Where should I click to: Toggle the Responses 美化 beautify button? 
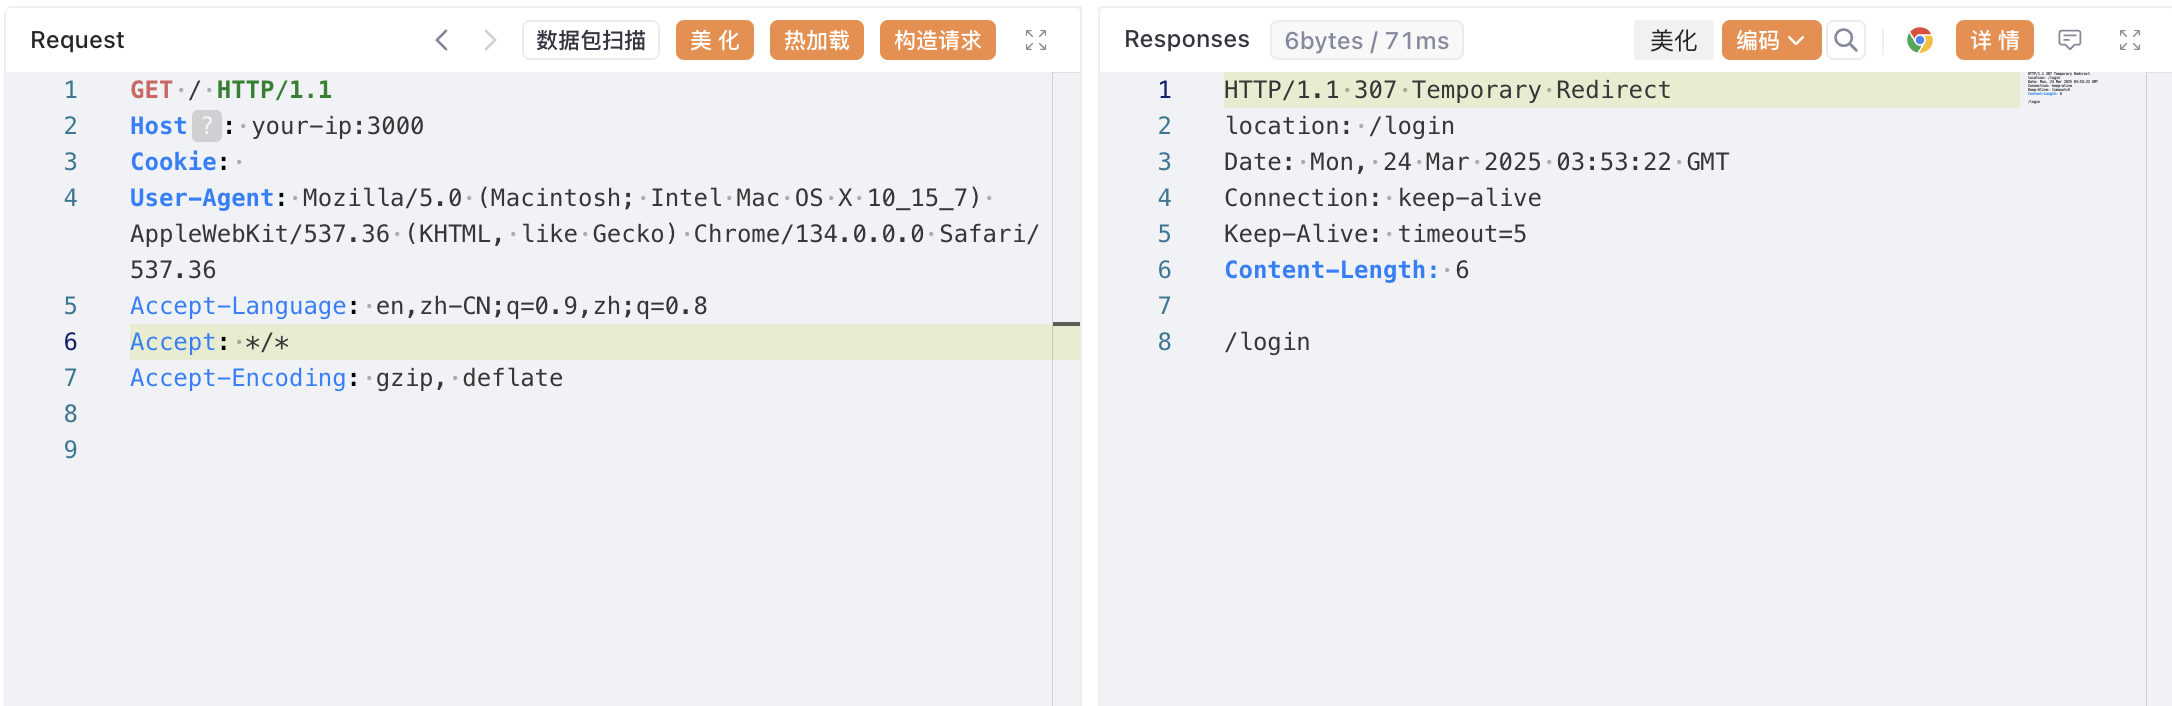click(1673, 40)
